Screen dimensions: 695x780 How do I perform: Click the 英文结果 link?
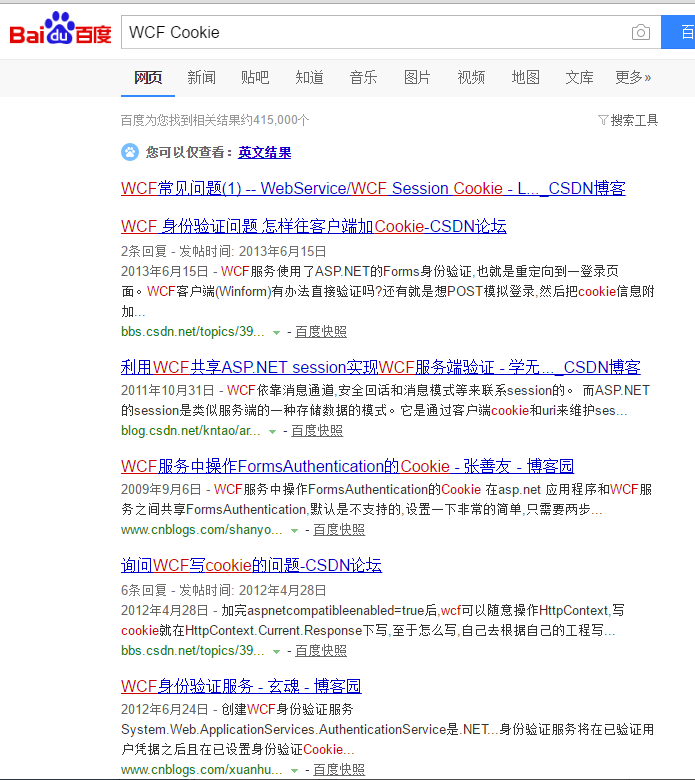[x=265, y=152]
